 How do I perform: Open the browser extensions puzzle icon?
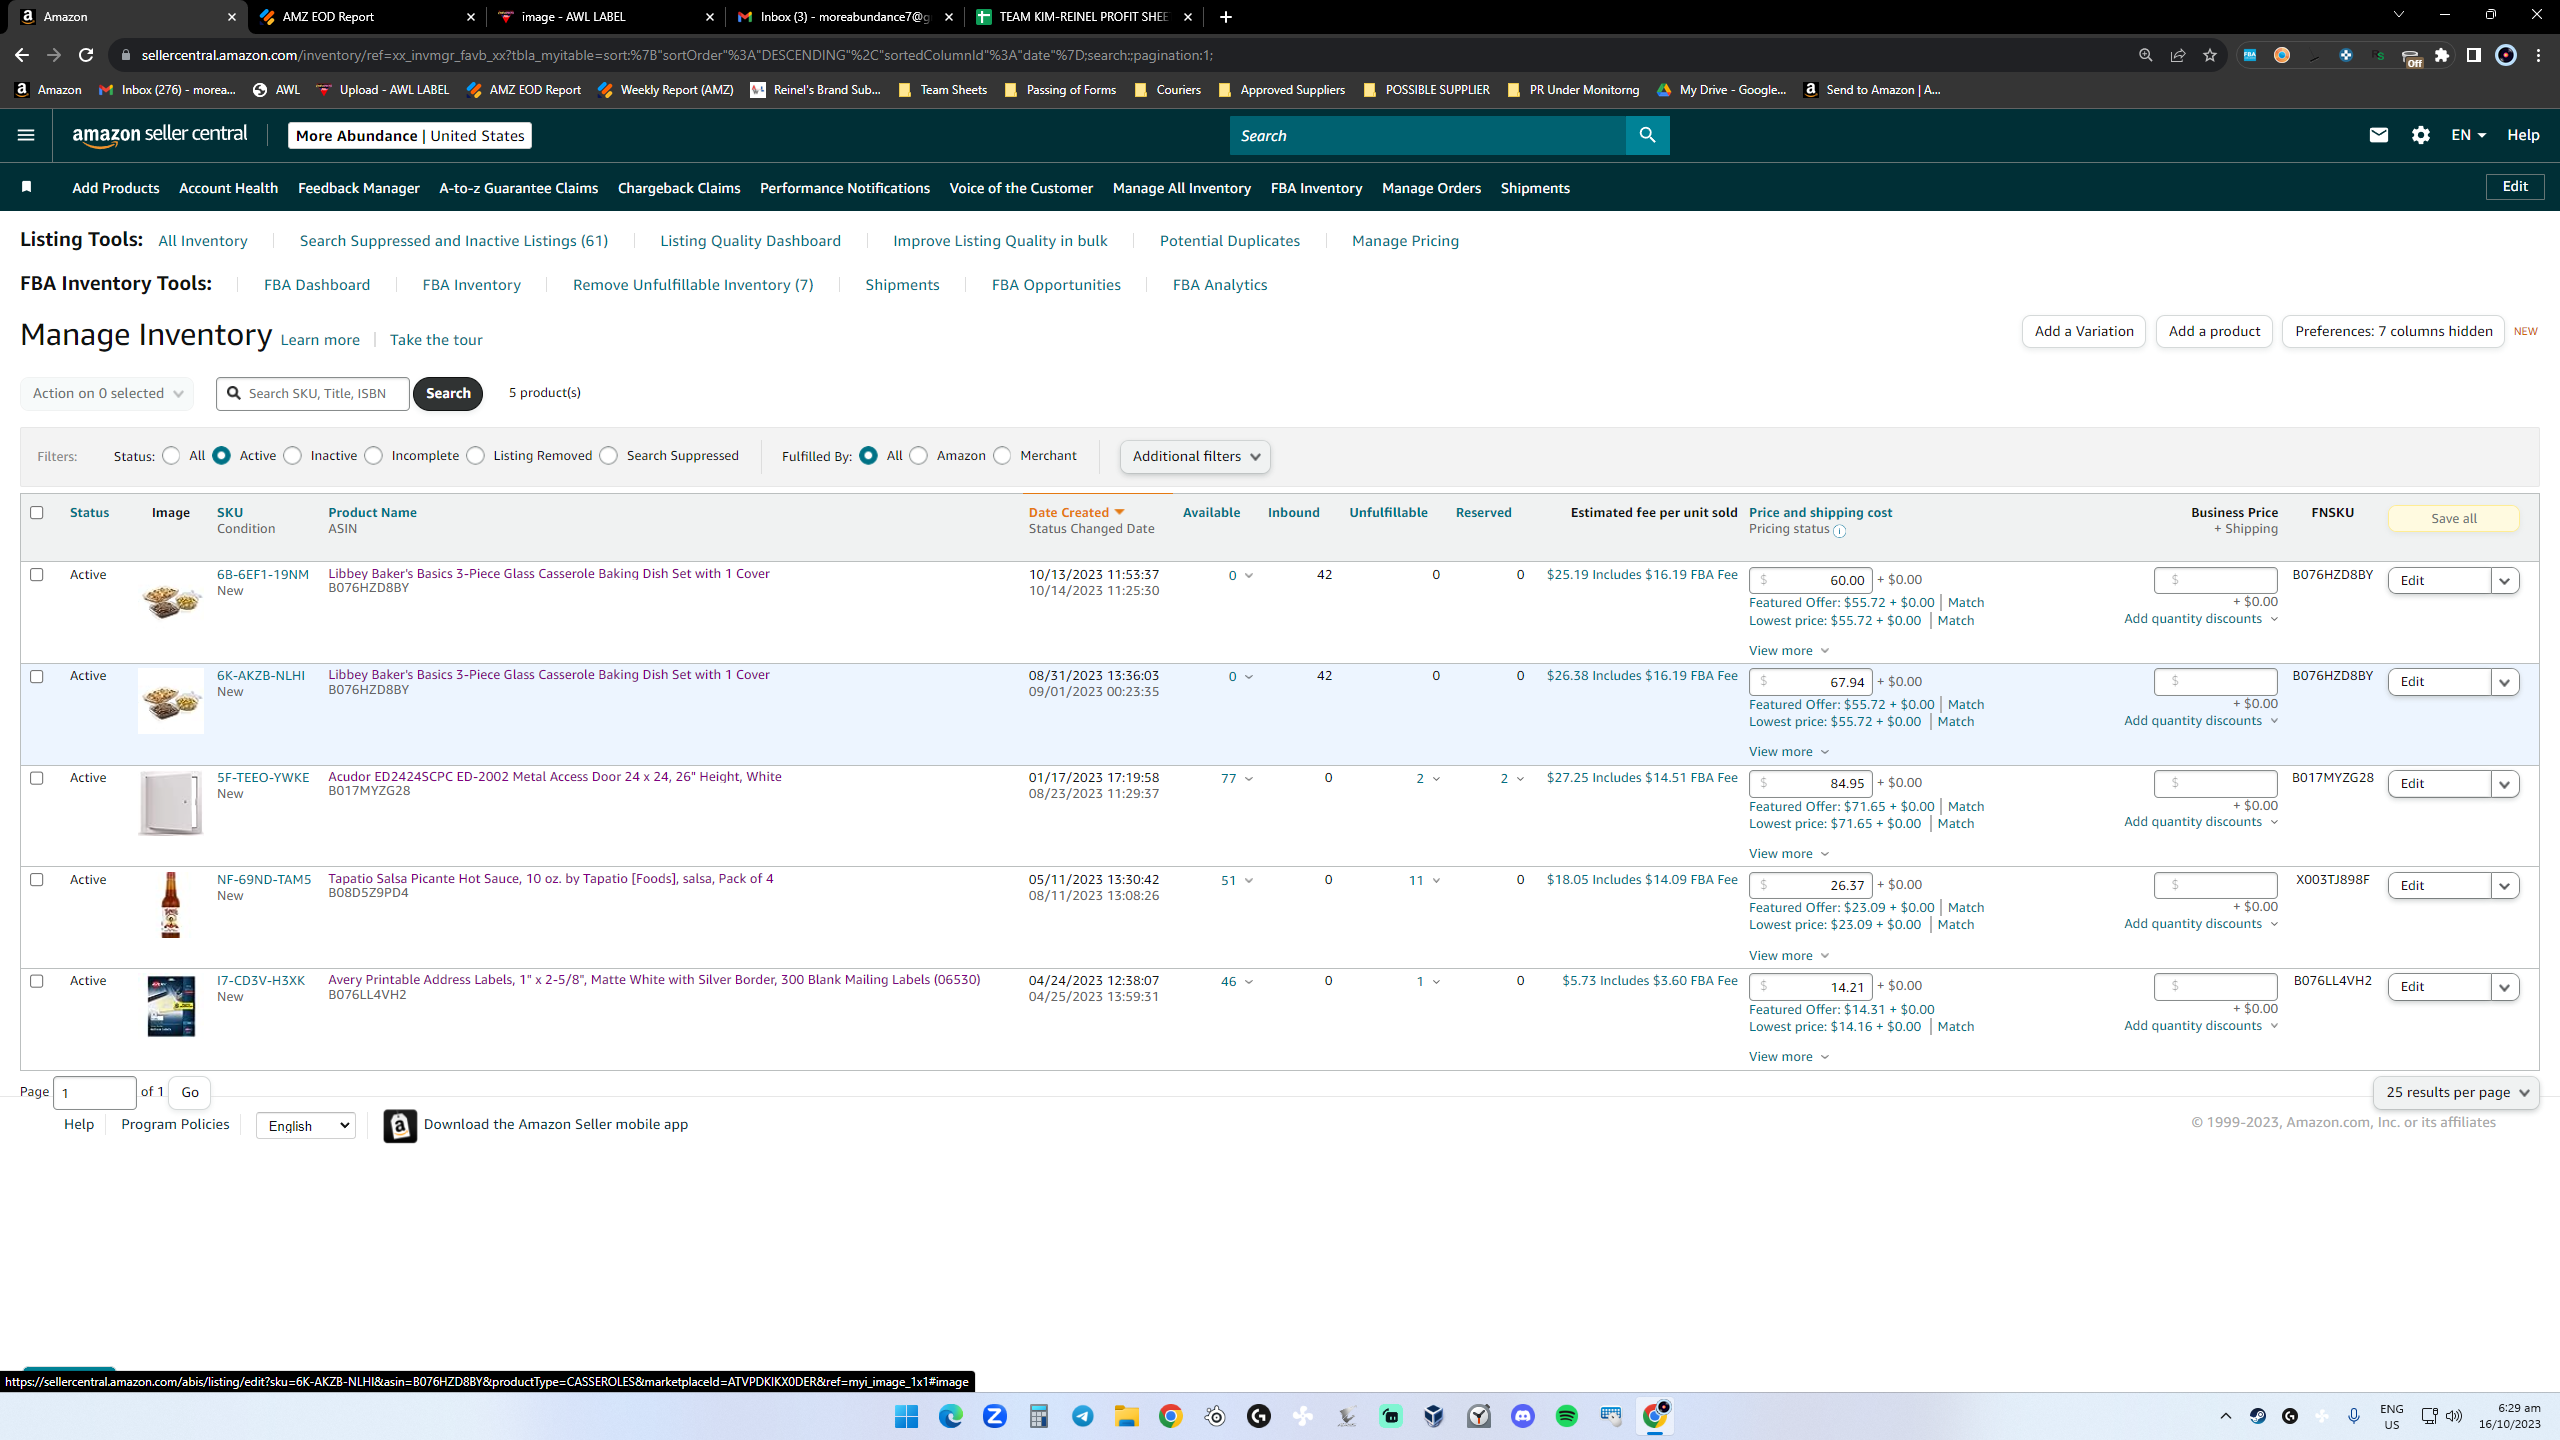[2442, 55]
